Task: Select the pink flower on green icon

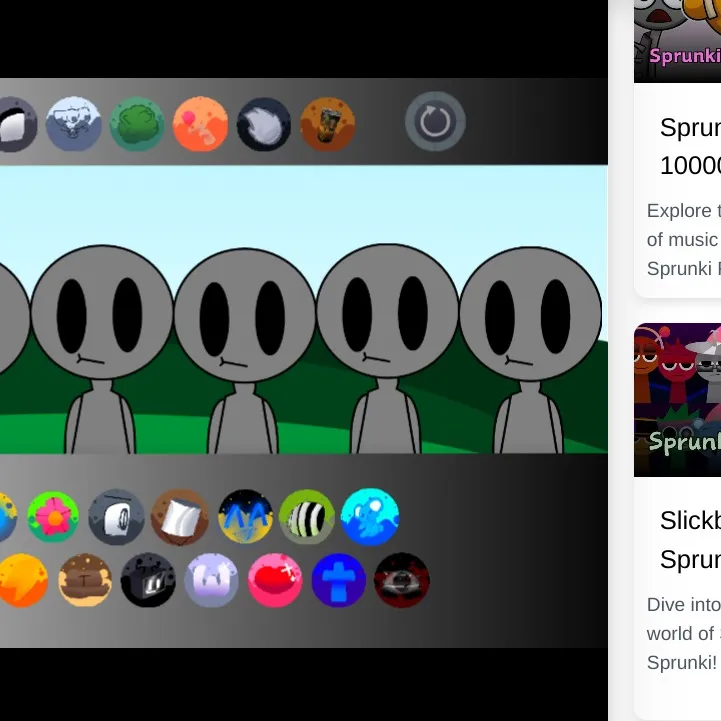Action: pos(53,517)
